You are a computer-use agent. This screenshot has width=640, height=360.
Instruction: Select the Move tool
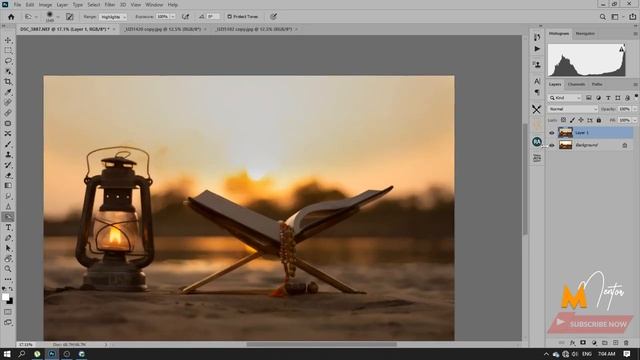(x=8, y=40)
